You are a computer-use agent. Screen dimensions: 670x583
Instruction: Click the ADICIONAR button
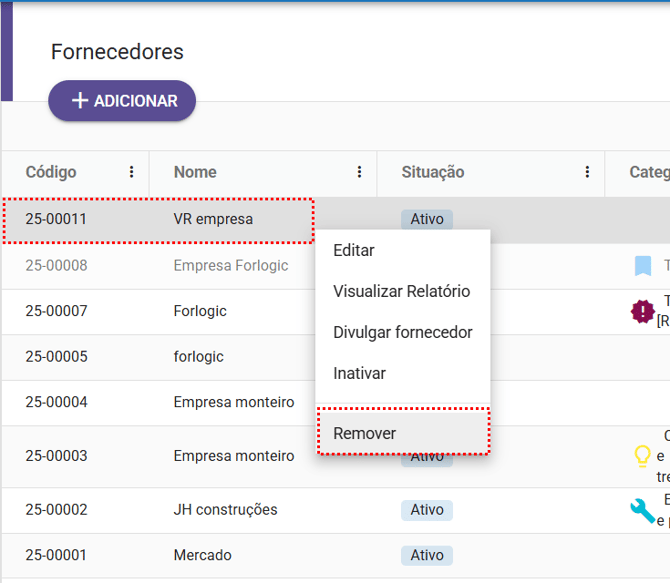(122, 101)
